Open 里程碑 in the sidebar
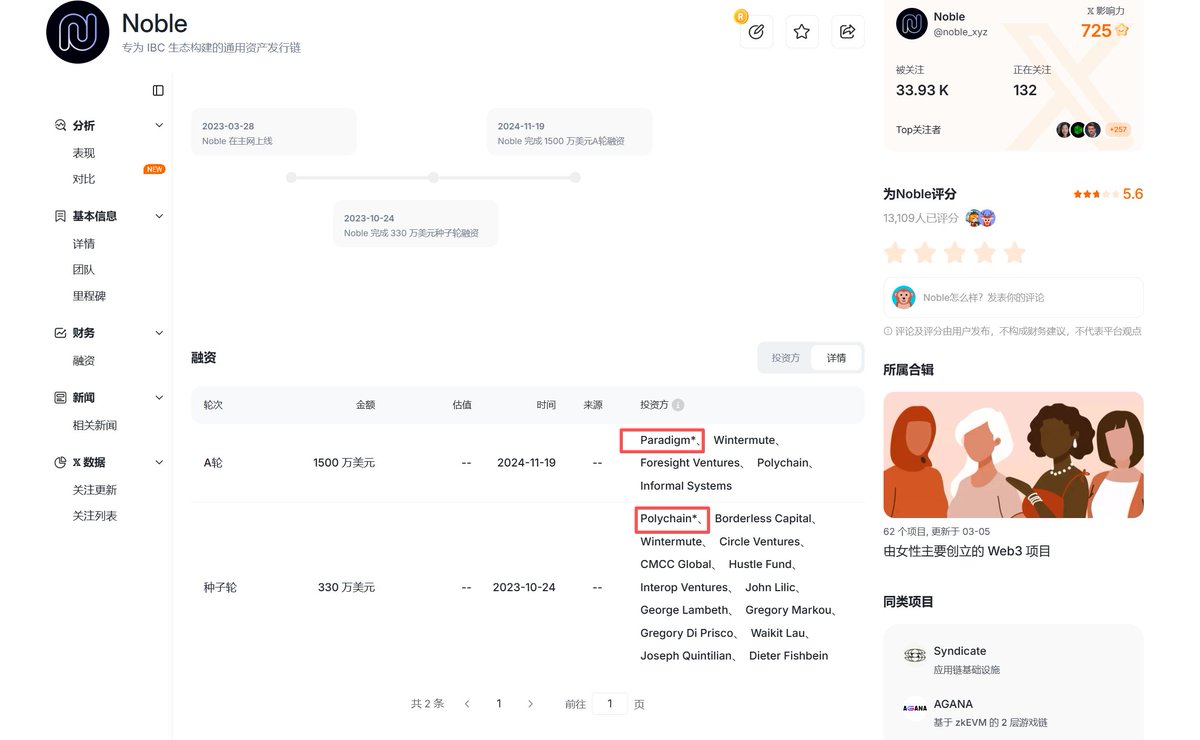This screenshot has width=1200, height=740. 89,296
